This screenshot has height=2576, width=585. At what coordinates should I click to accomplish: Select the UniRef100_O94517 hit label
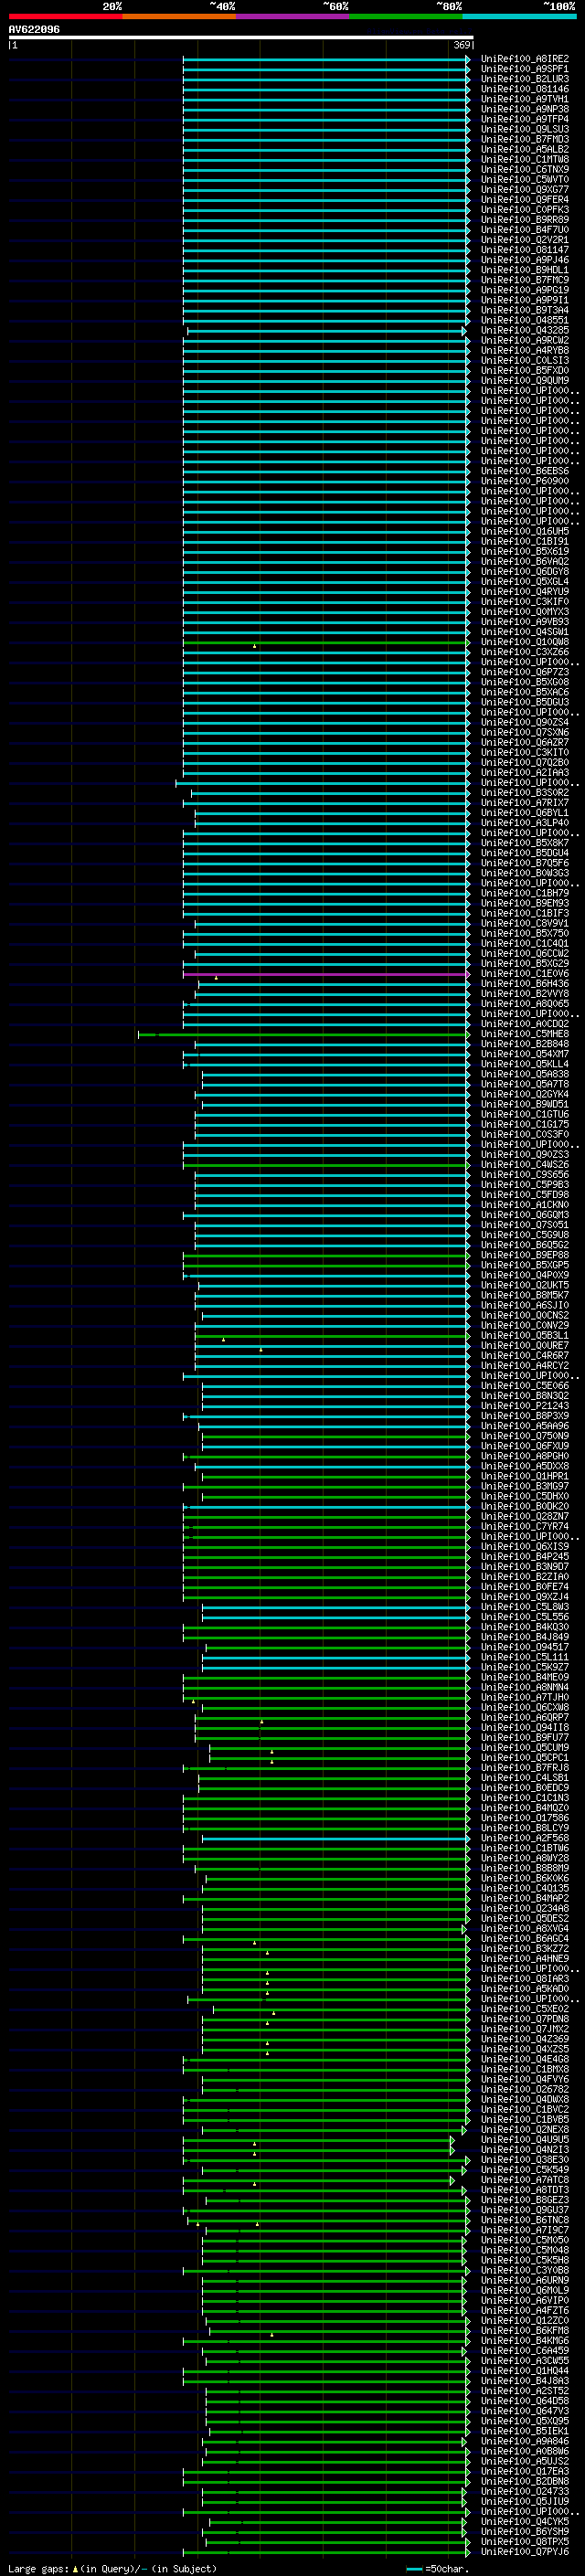[525, 1647]
